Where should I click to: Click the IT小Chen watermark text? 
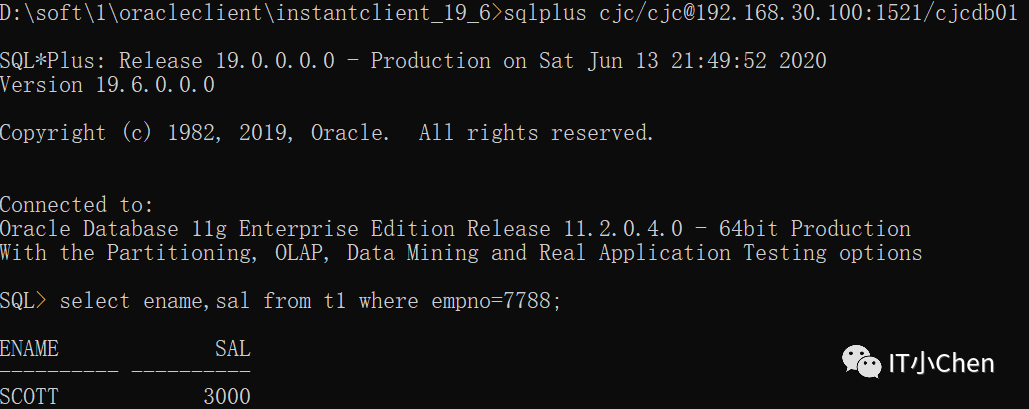click(x=941, y=363)
